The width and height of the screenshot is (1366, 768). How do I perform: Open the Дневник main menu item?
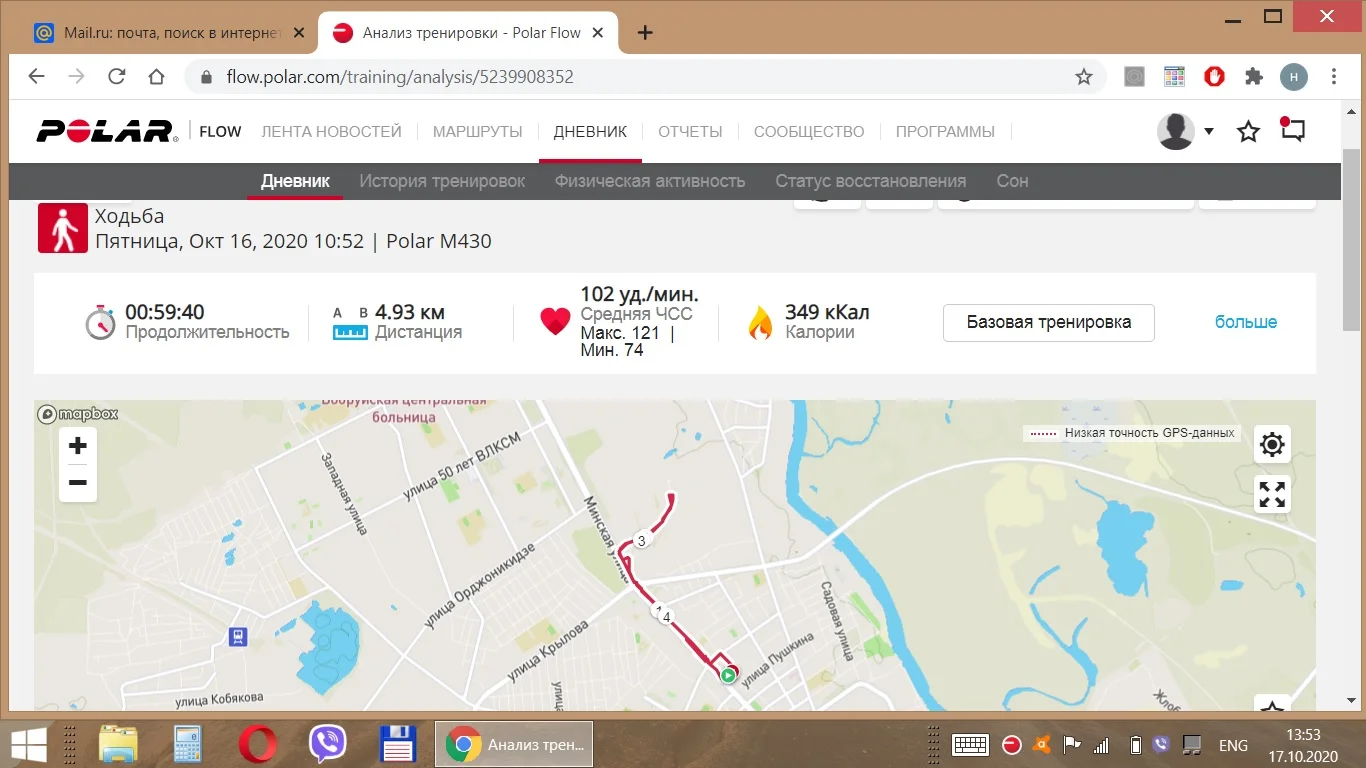pos(590,131)
